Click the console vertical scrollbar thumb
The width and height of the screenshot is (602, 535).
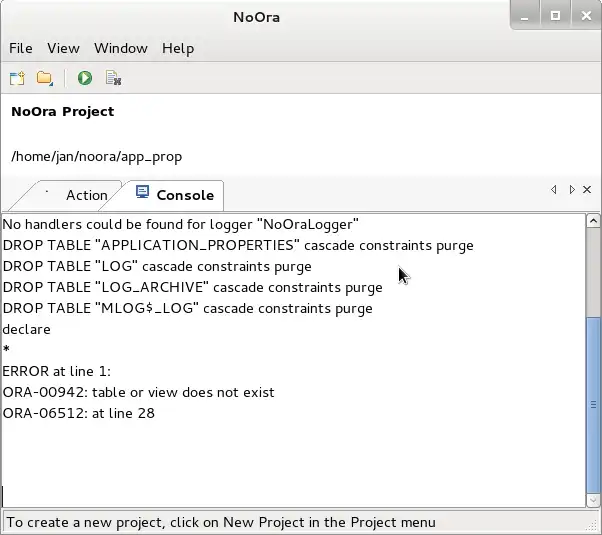click(594, 405)
